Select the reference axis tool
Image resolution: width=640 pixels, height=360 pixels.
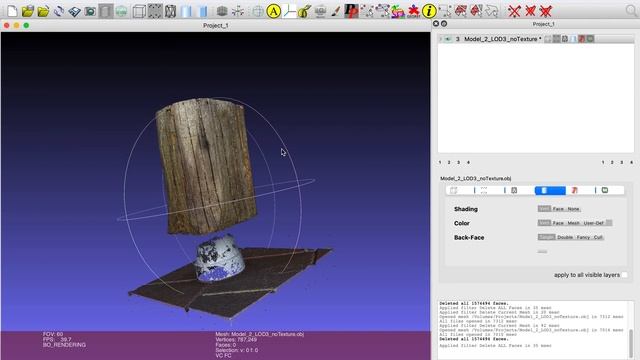(x=289, y=11)
